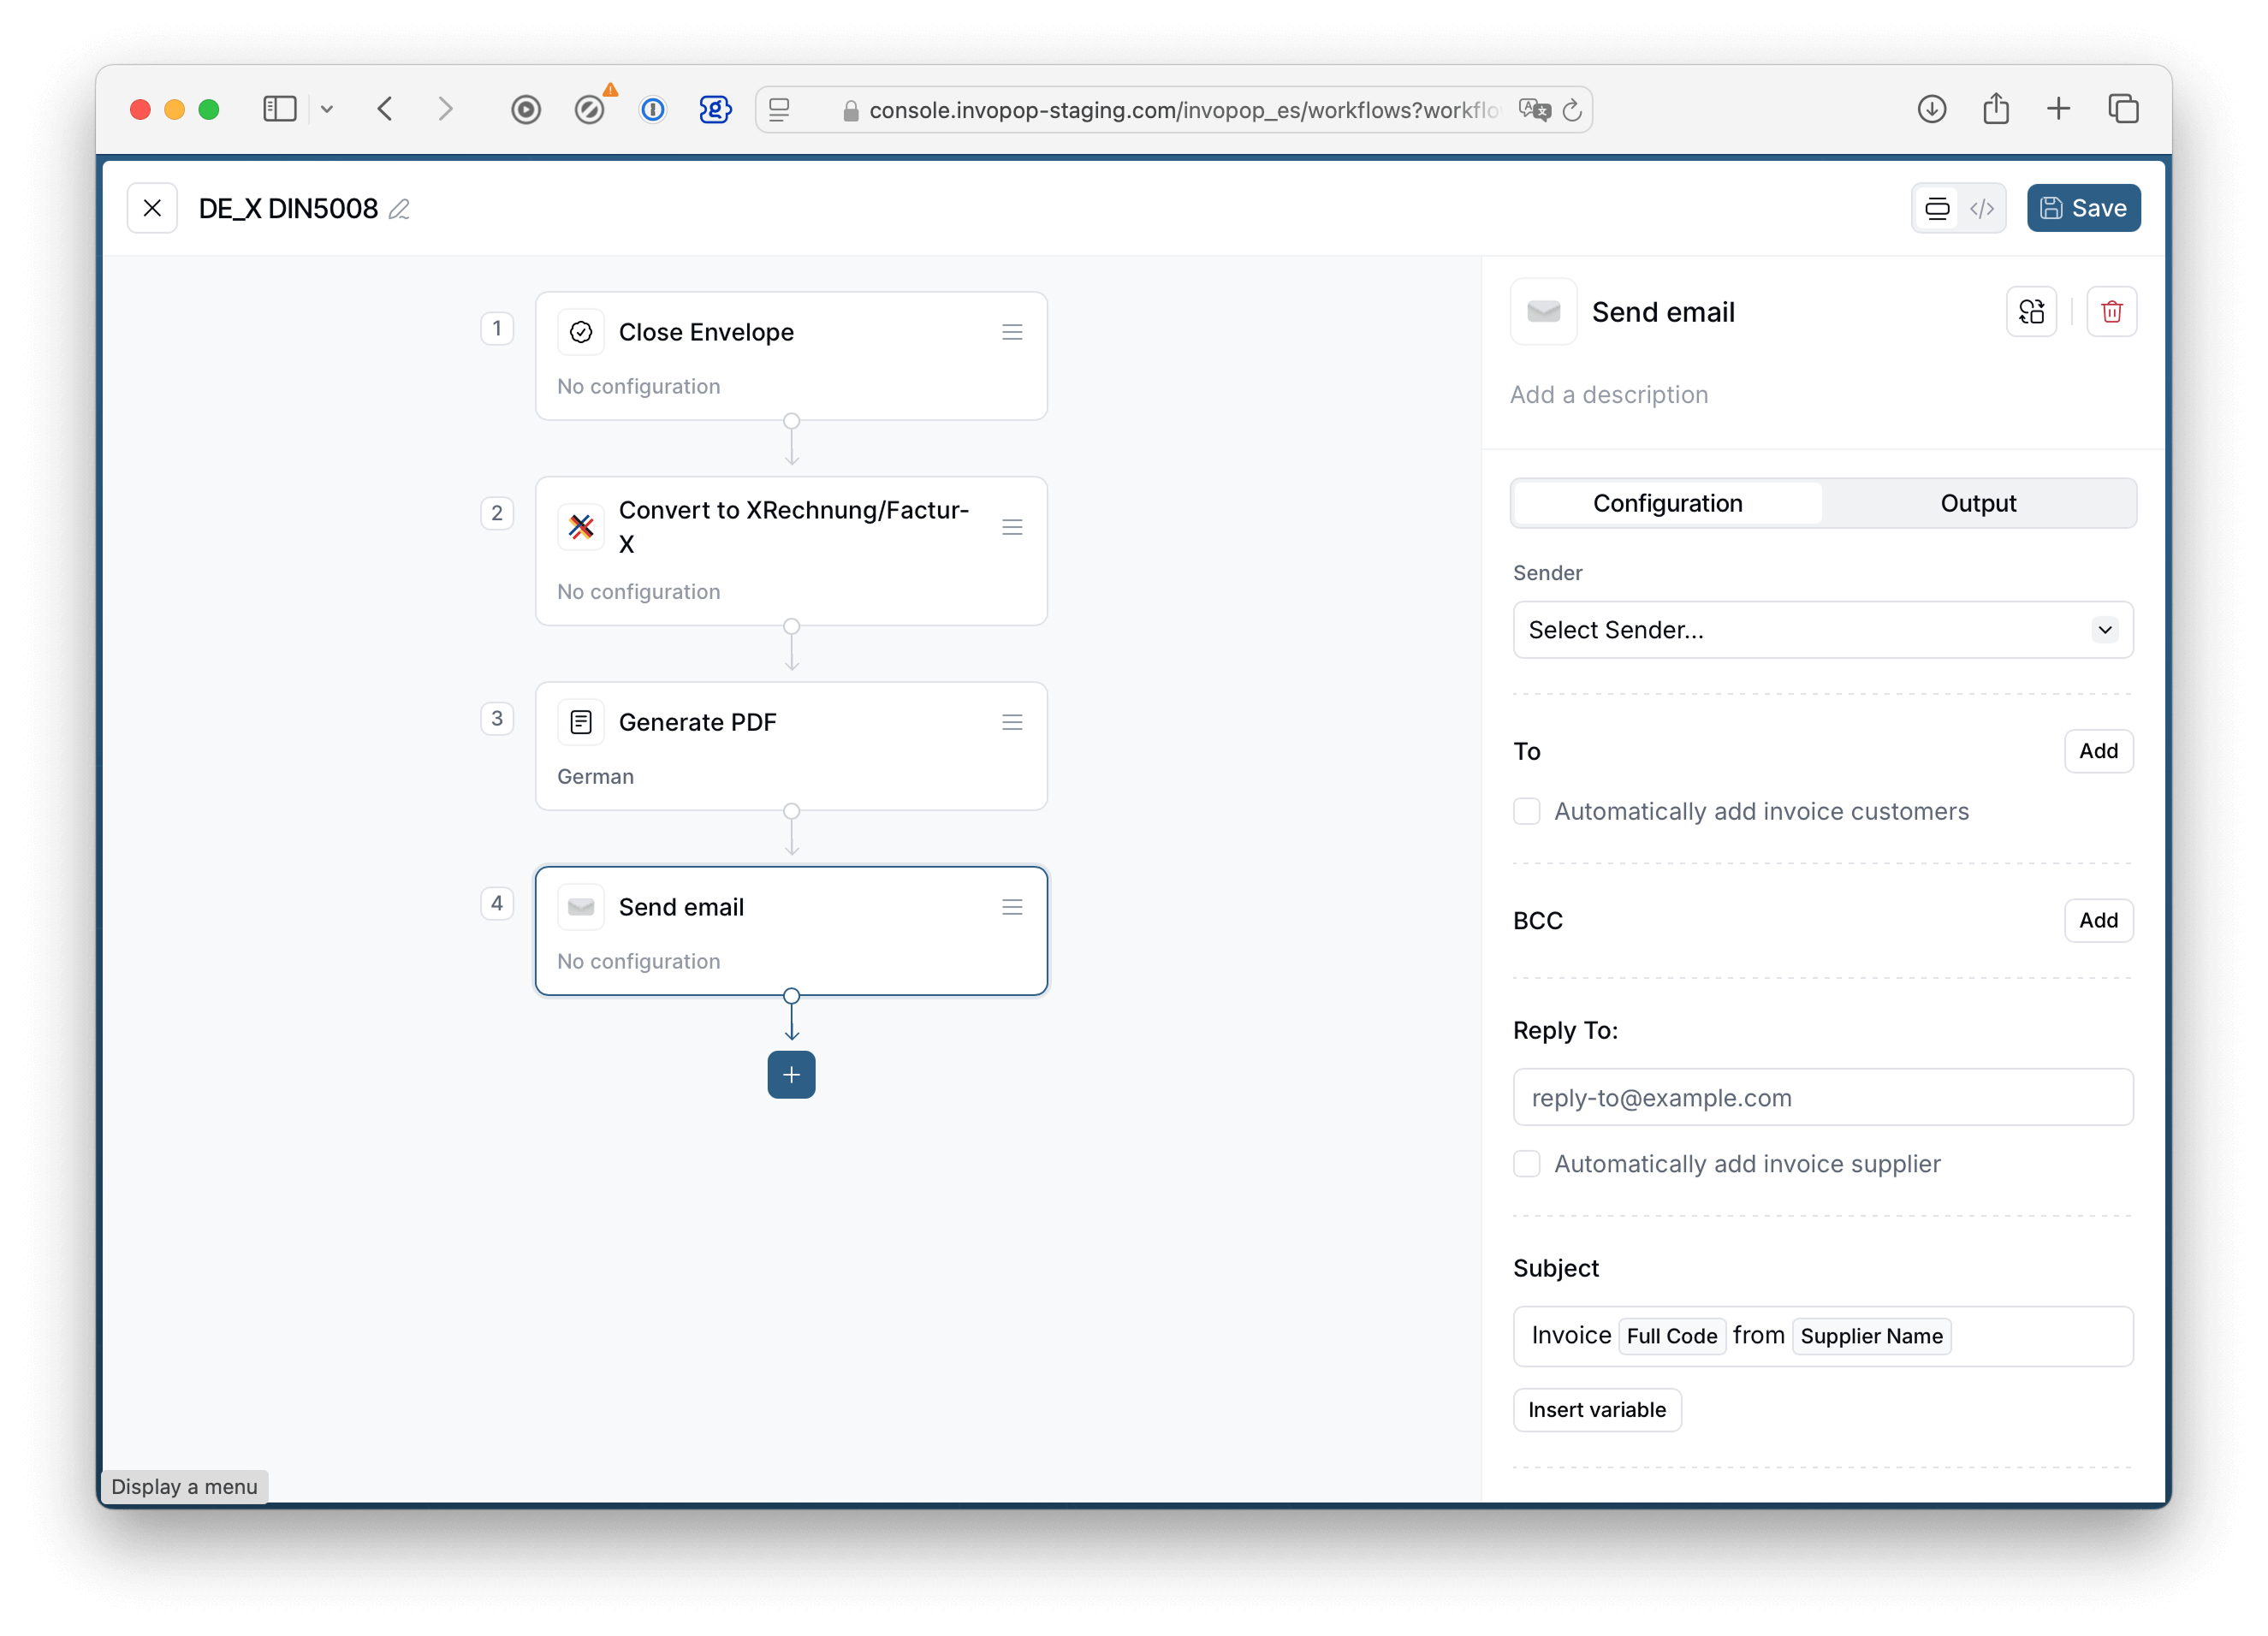Go back in Safari
This screenshot has height=1636, width=2268.
click(385, 109)
